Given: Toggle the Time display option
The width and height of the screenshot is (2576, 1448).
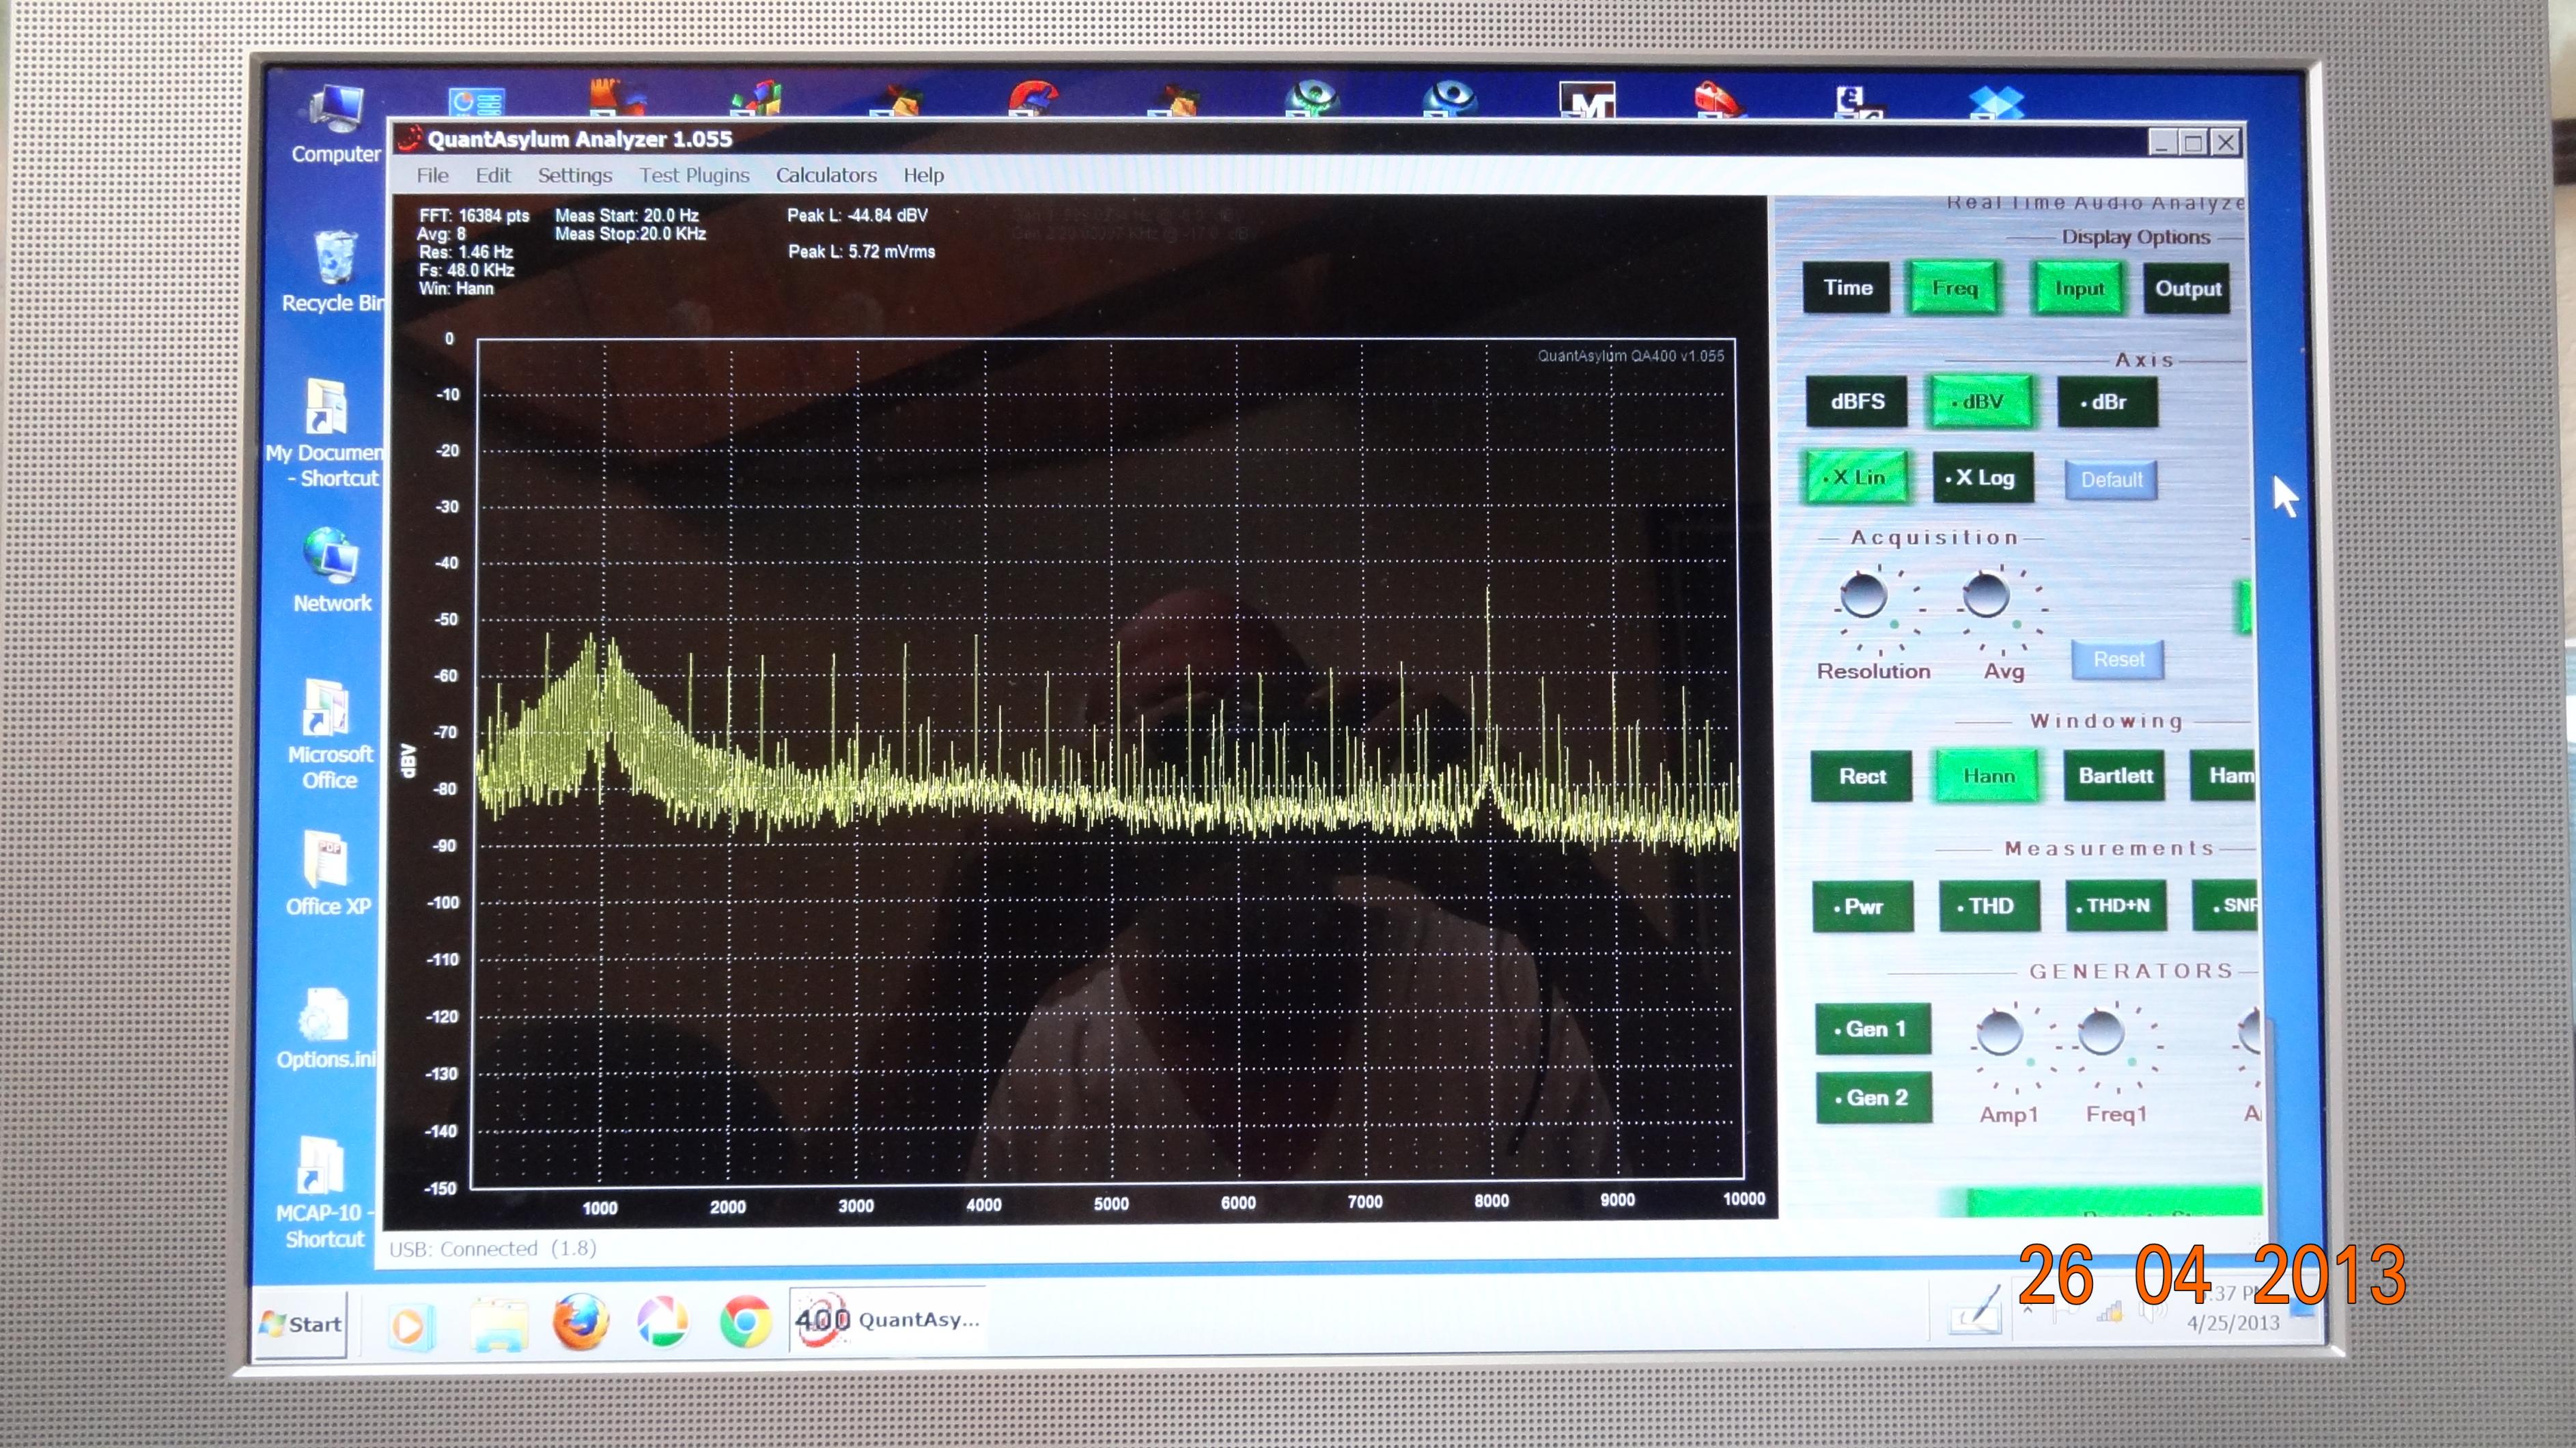Looking at the screenshot, I should [1847, 288].
